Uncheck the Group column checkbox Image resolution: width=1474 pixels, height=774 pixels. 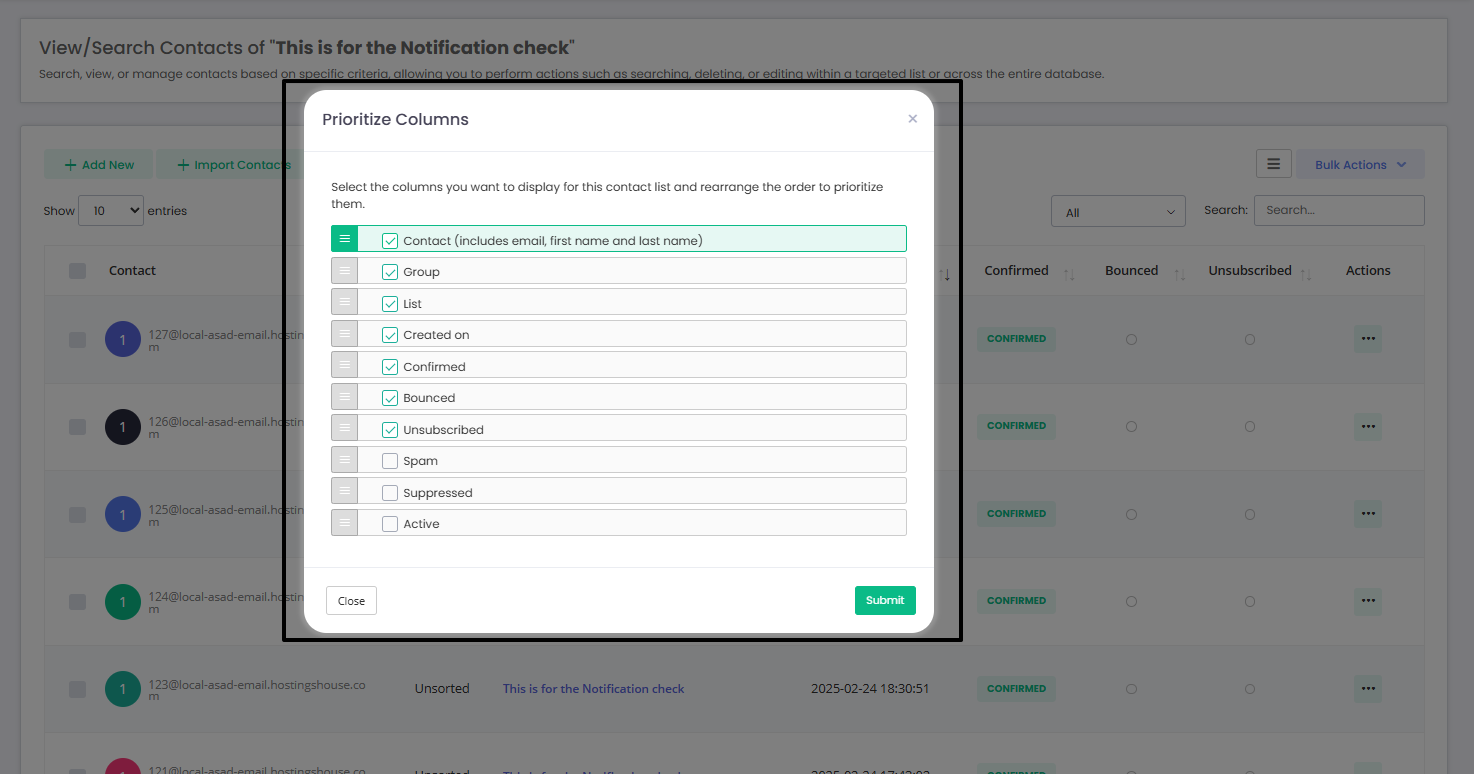point(390,272)
